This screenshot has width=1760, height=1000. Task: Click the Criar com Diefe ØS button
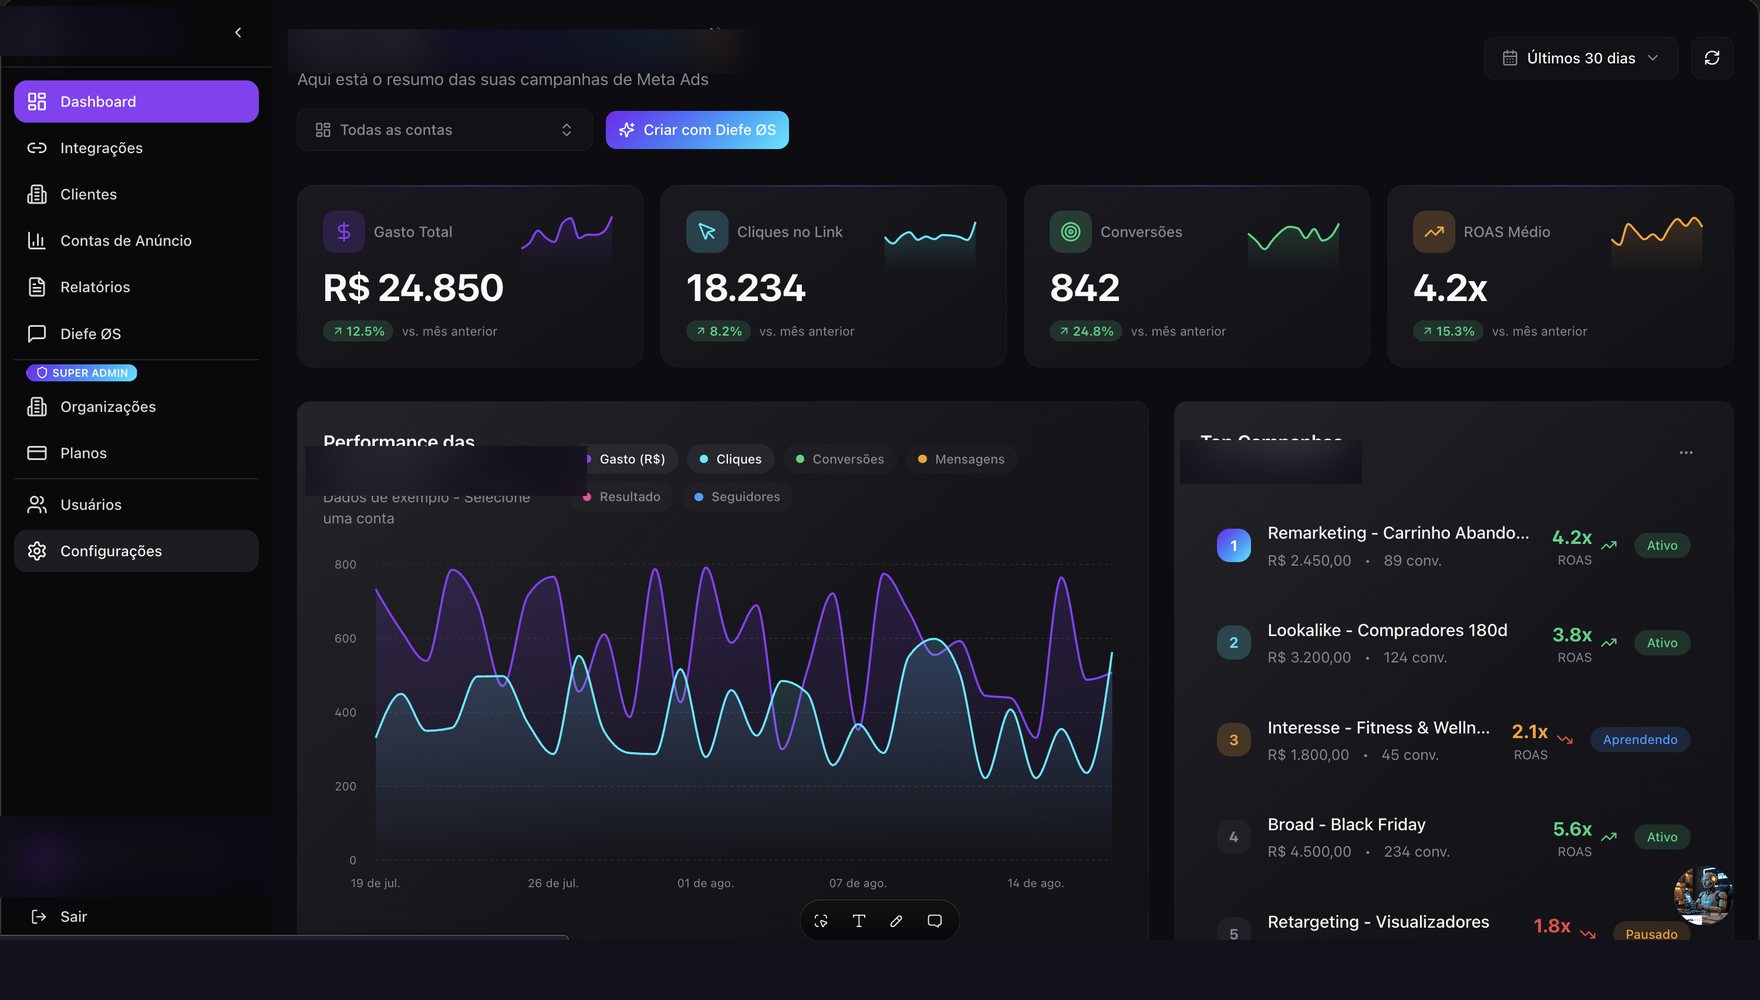(x=697, y=130)
